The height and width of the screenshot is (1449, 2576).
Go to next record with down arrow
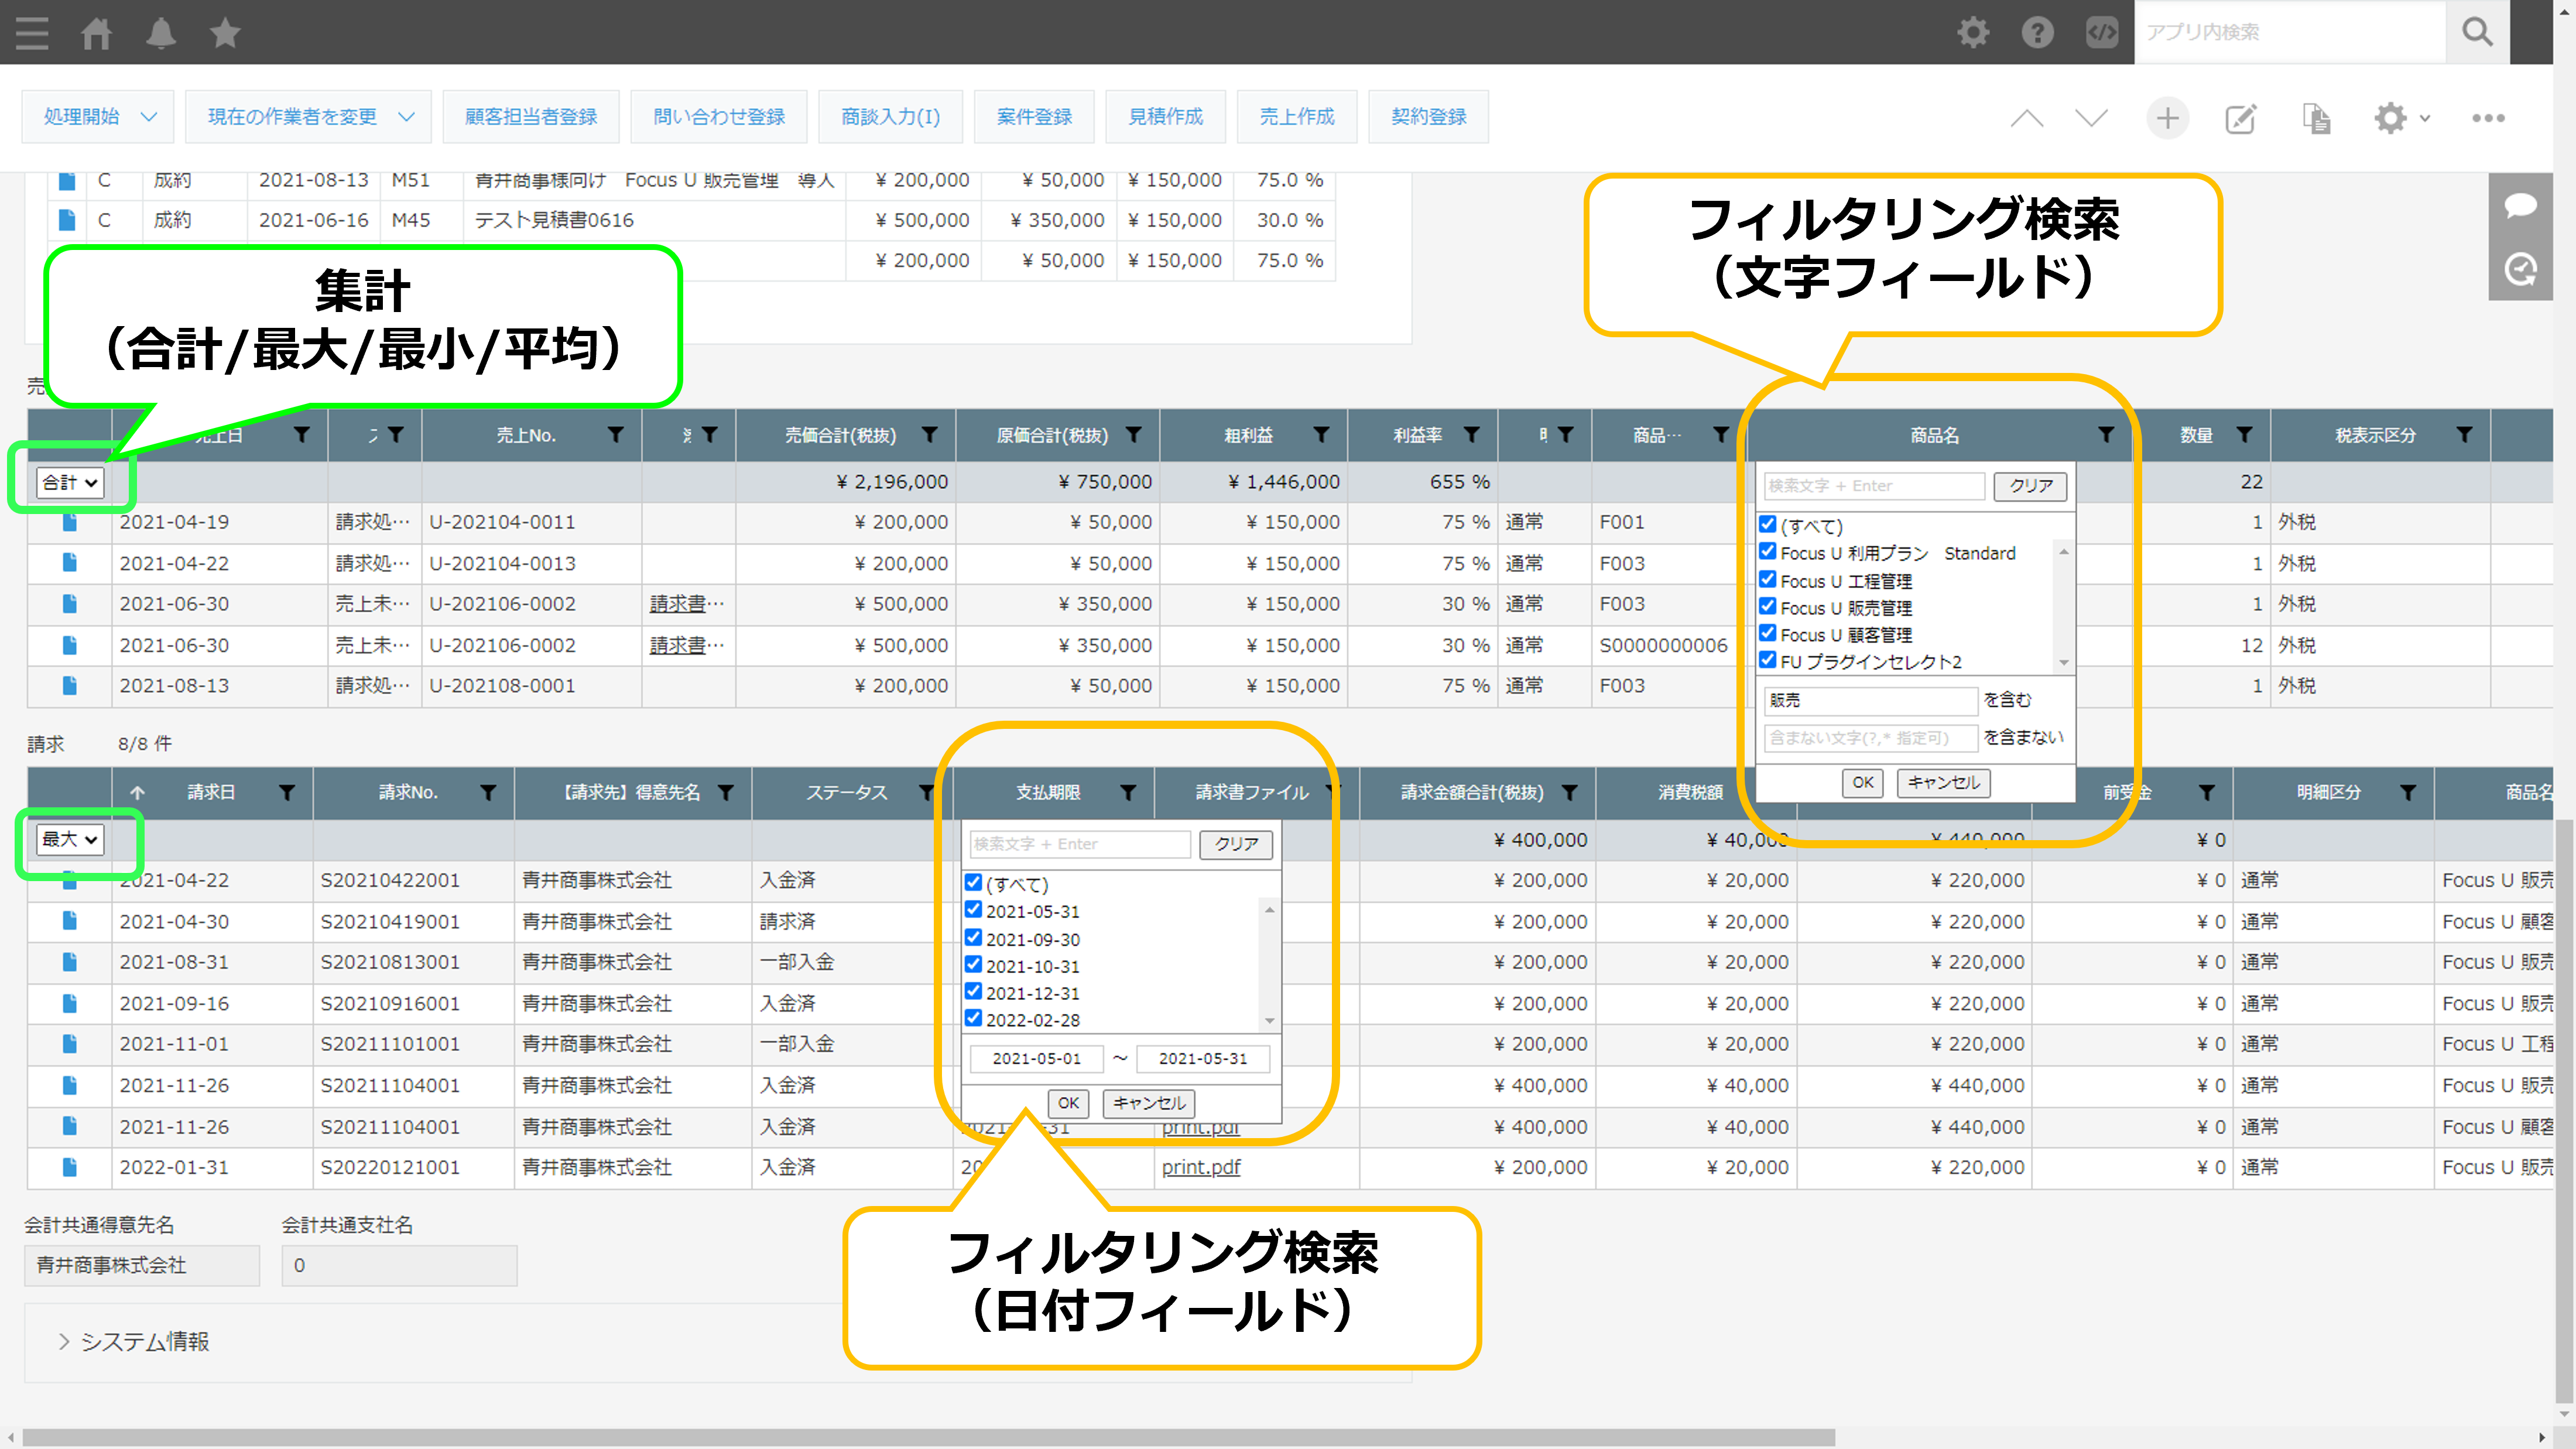pyautogui.click(x=2091, y=118)
